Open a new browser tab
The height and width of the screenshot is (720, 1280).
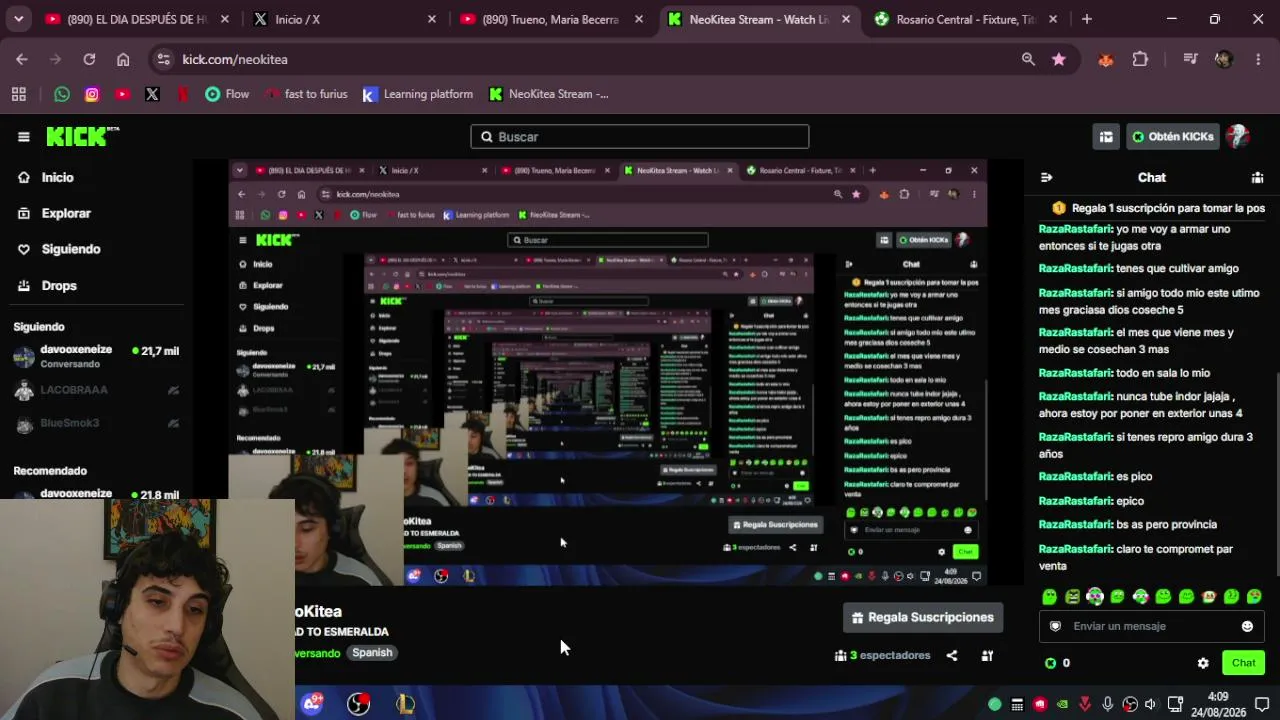(x=1087, y=19)
